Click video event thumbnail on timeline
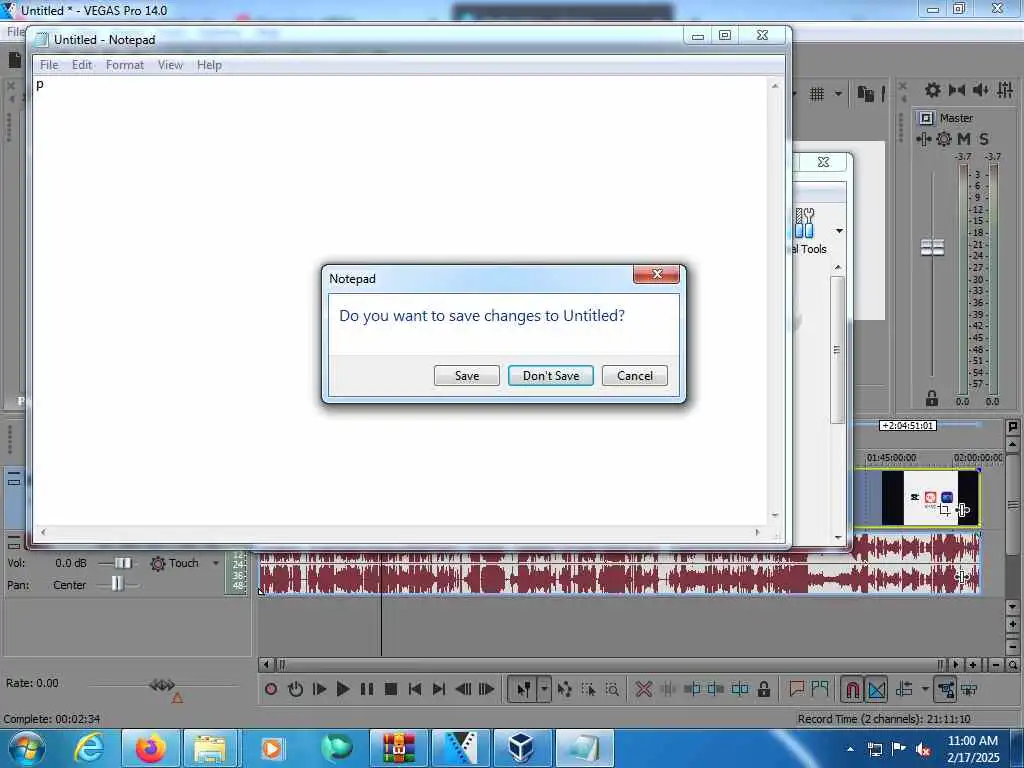 pos(929,498)
